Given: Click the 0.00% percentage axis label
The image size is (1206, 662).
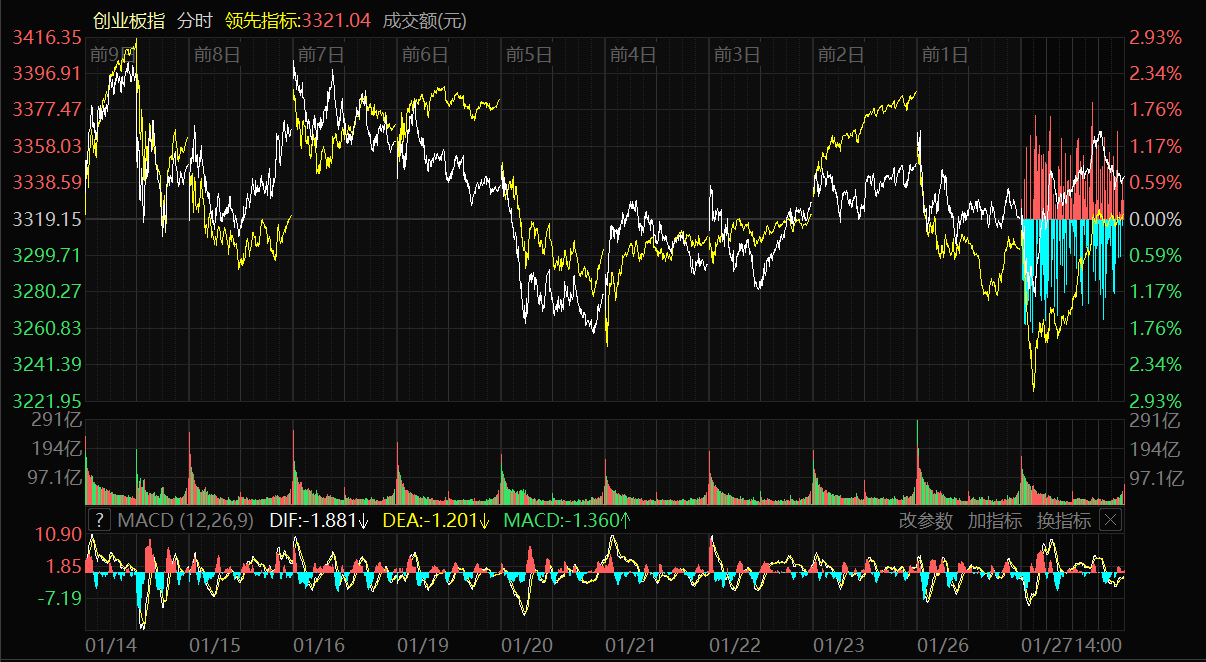Looking at the screenshot, I should 1156,218.
